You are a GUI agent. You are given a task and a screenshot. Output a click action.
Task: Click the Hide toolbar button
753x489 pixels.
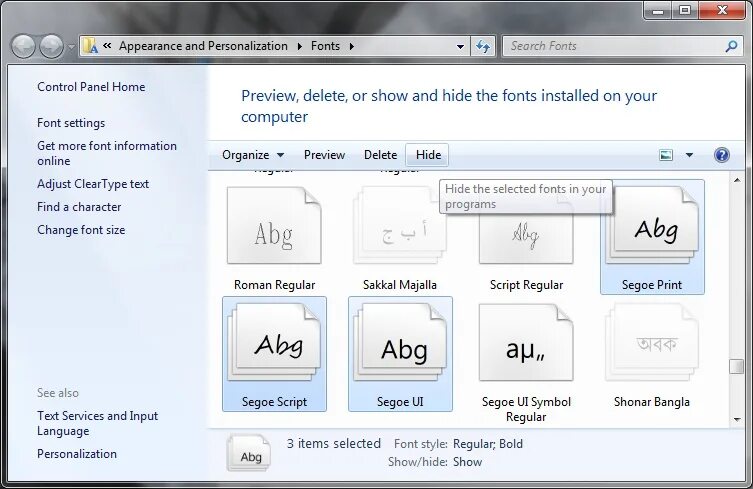(428, 155)
